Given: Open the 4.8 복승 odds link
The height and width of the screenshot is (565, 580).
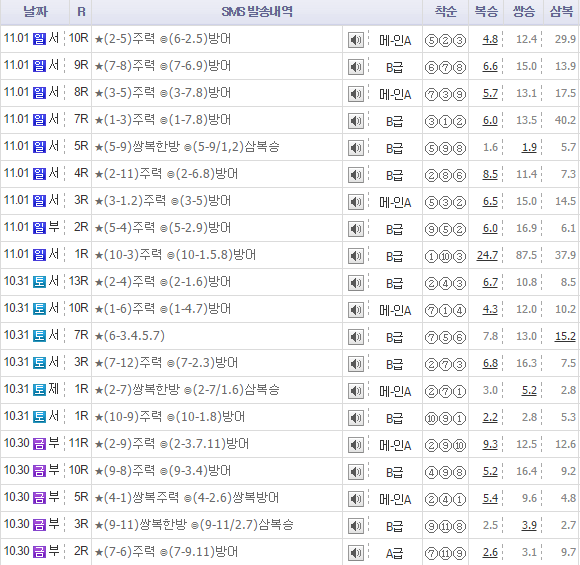Looking at the screenshot, I should pos(490,39).
